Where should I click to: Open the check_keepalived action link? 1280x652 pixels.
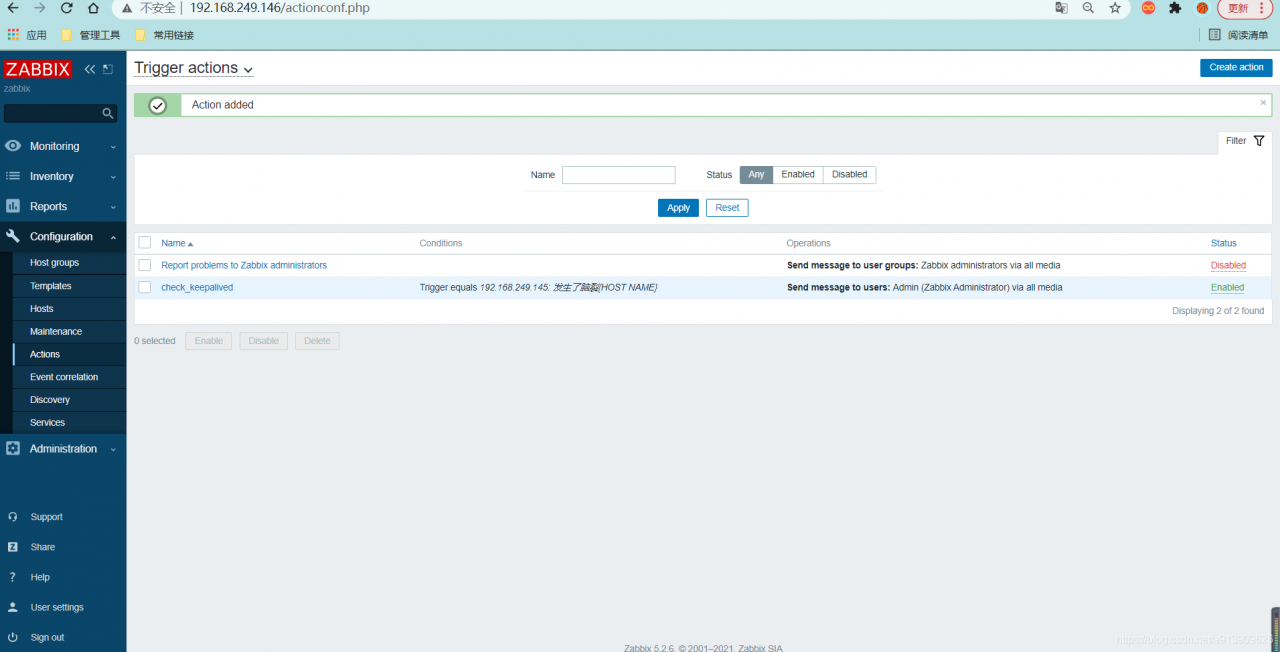tap(197, 287)
